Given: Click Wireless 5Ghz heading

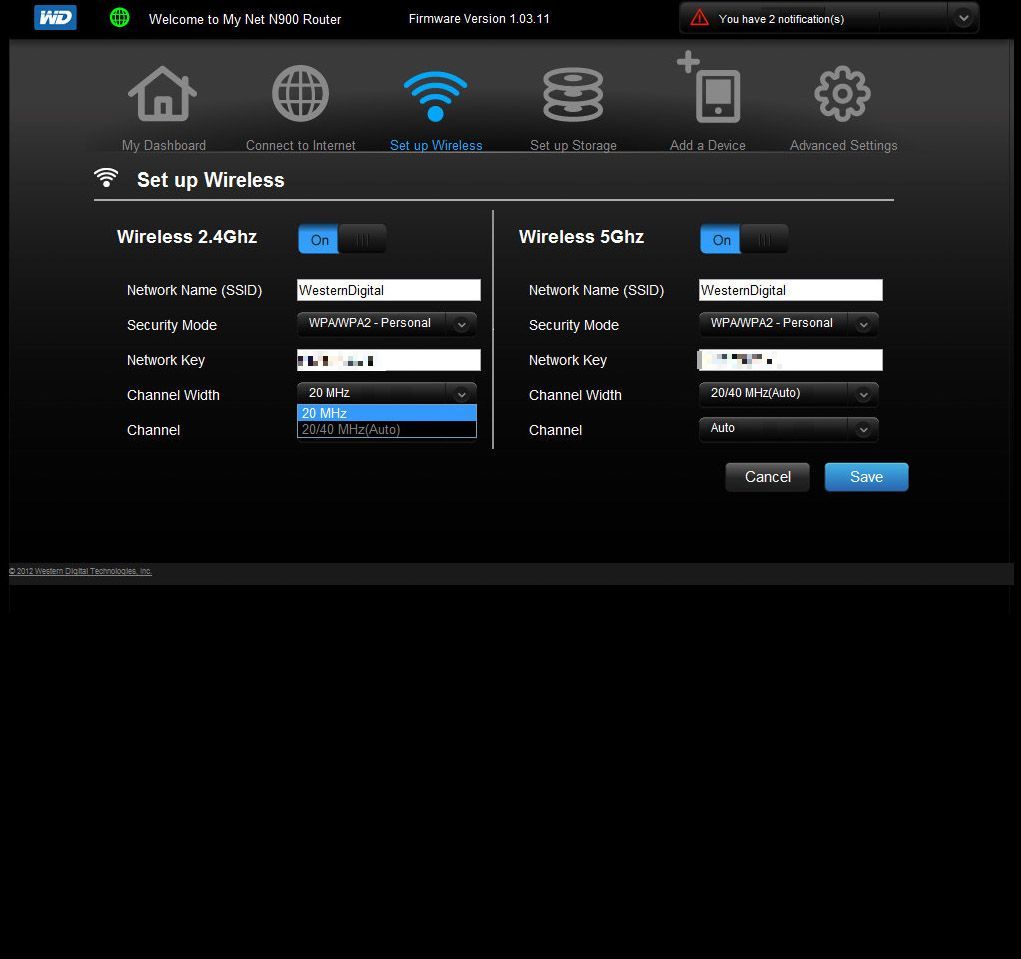Looking at the screenshot, I should click(x=581, y=236).
